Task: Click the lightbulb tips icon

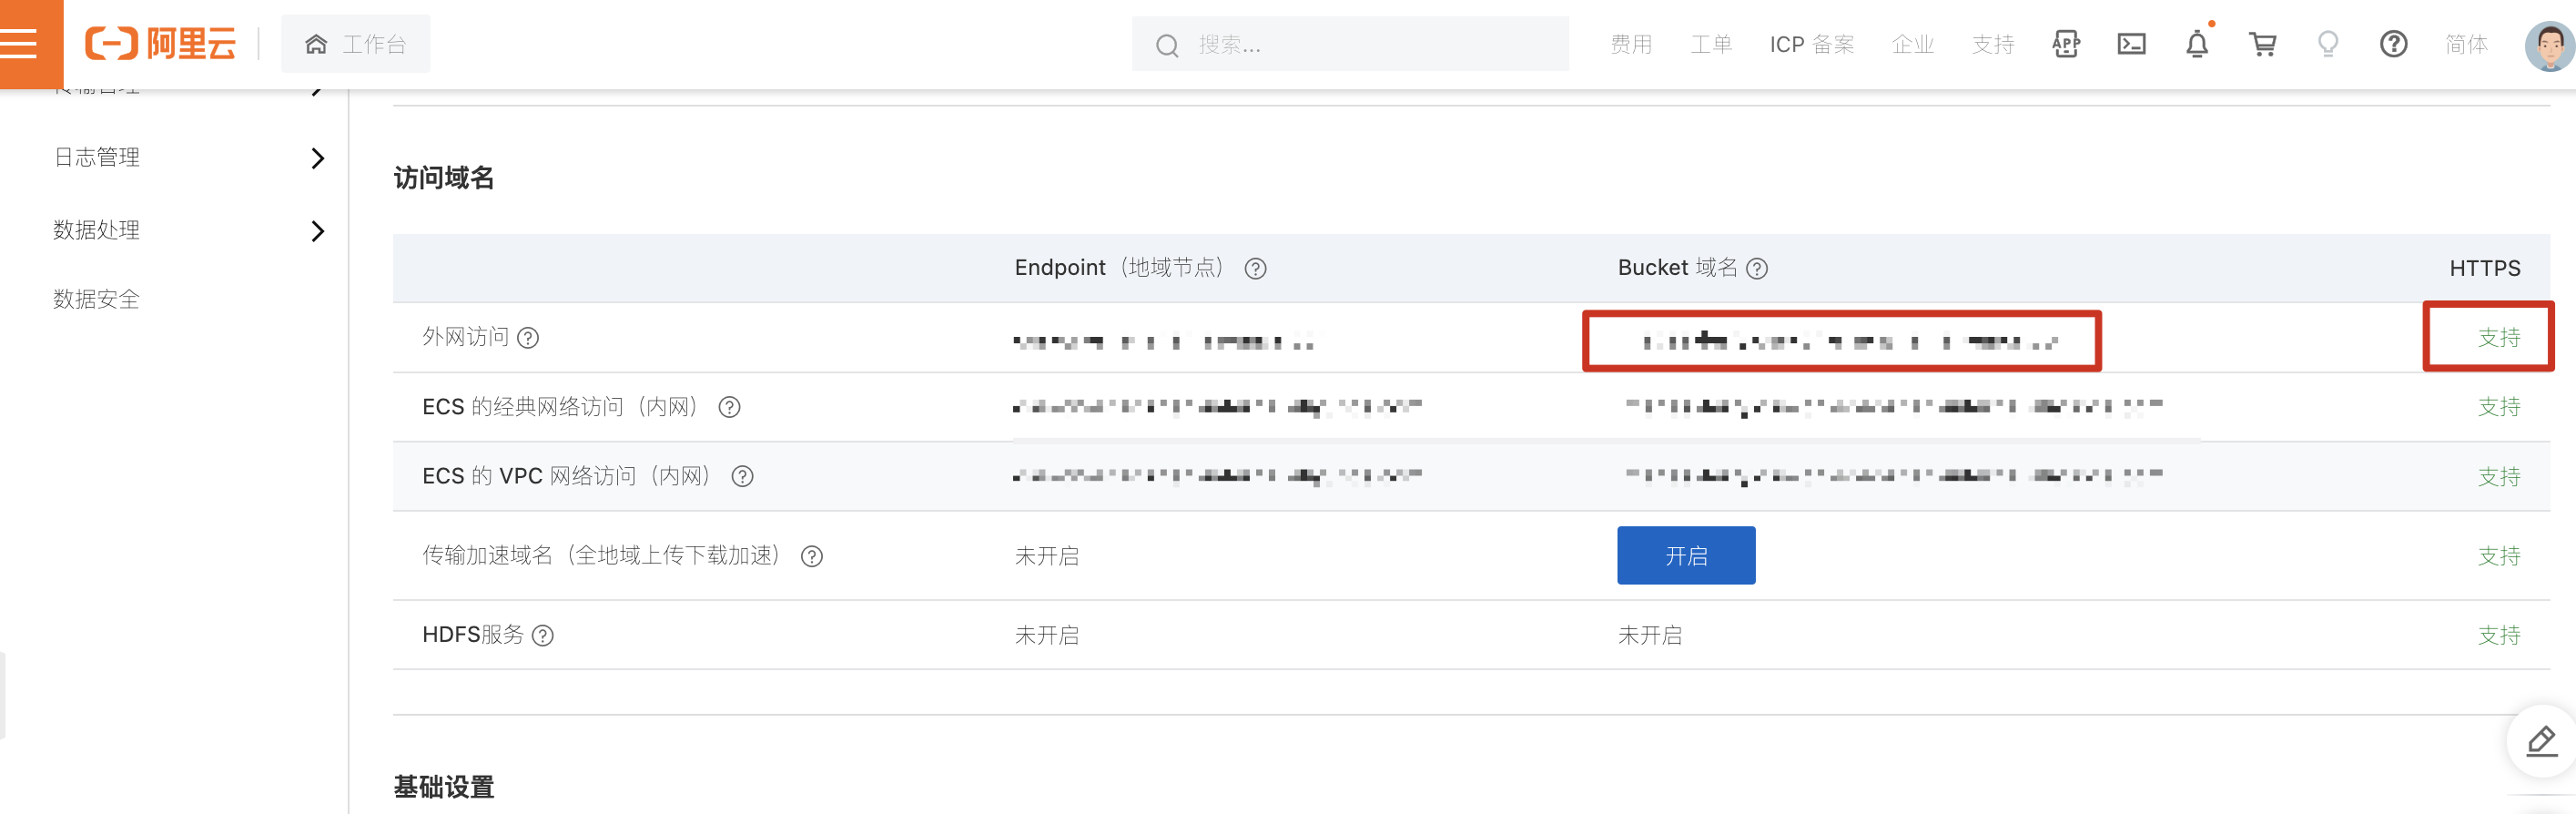Action: (2328, 44)
